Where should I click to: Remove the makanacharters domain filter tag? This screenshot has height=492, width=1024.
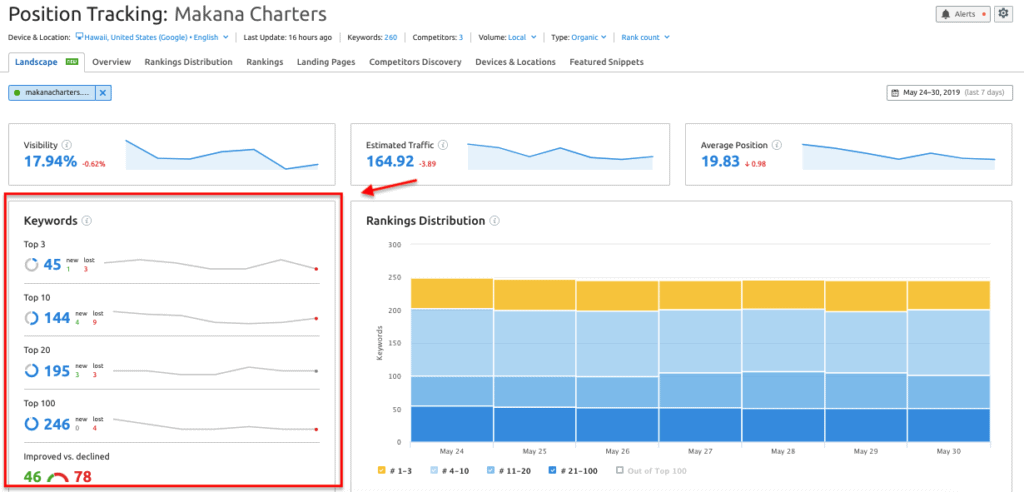pyautogui.click(x=103, y=93)
